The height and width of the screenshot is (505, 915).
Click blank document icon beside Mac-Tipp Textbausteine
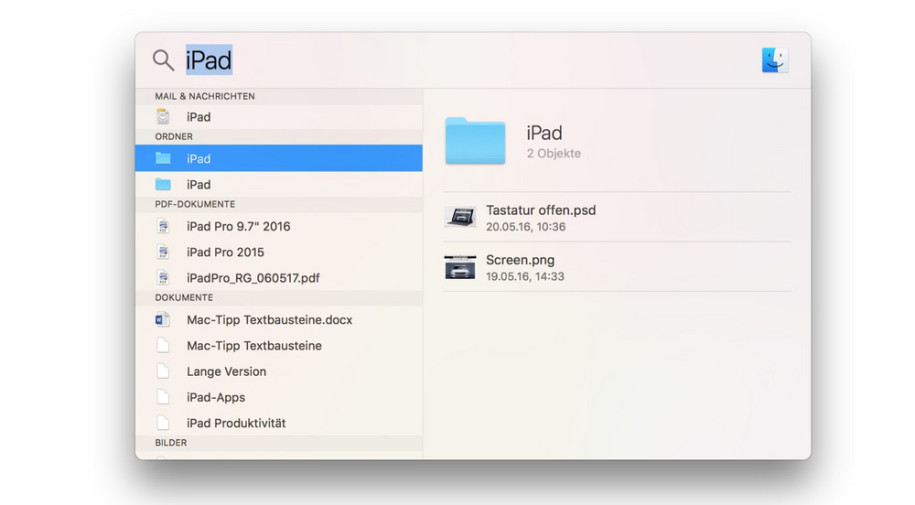(x=163, y=346)
